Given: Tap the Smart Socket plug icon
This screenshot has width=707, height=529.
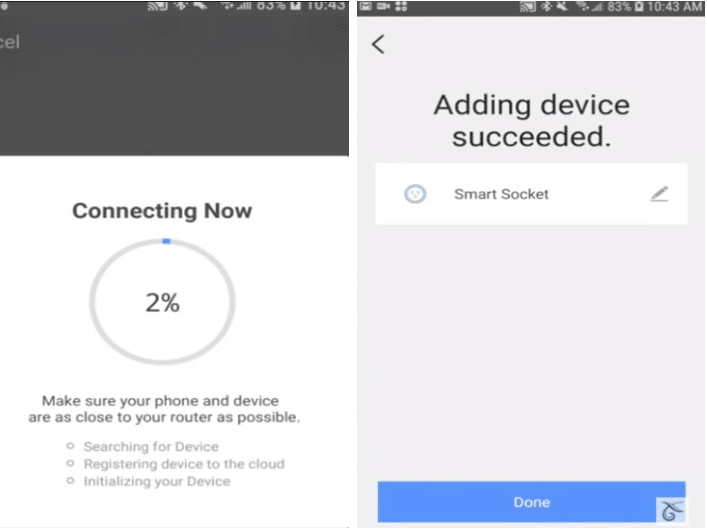Looking at the screenshot, I should click(x=415, y=194).
